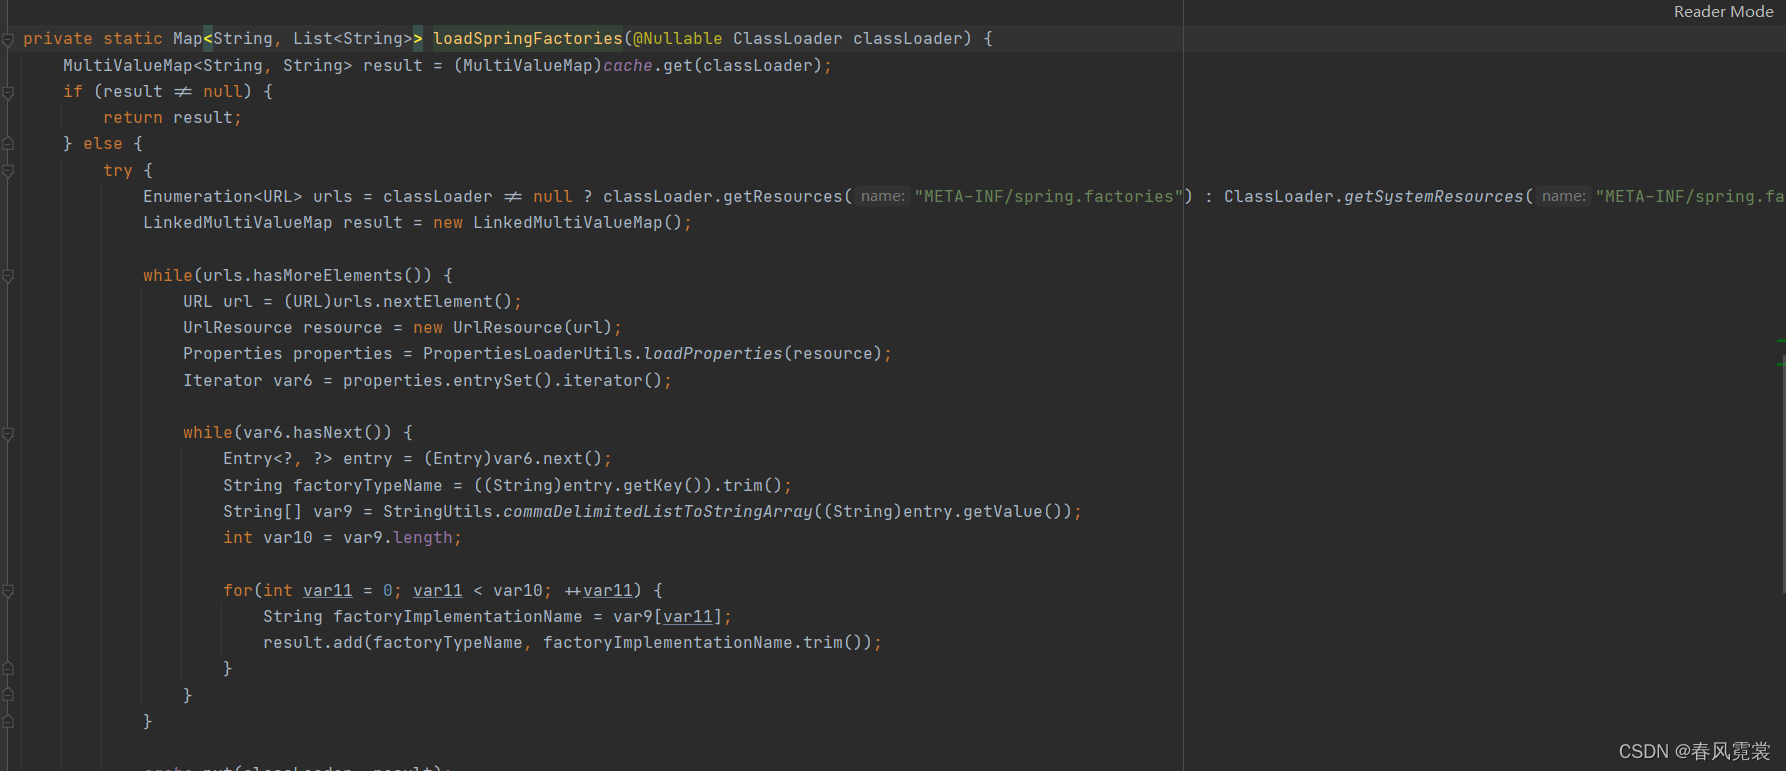The width and height of the screenshot is (1786, 771).
Task: Click 'new LinkedMultiValueMap()' constructor call
Action: point(557,223)
